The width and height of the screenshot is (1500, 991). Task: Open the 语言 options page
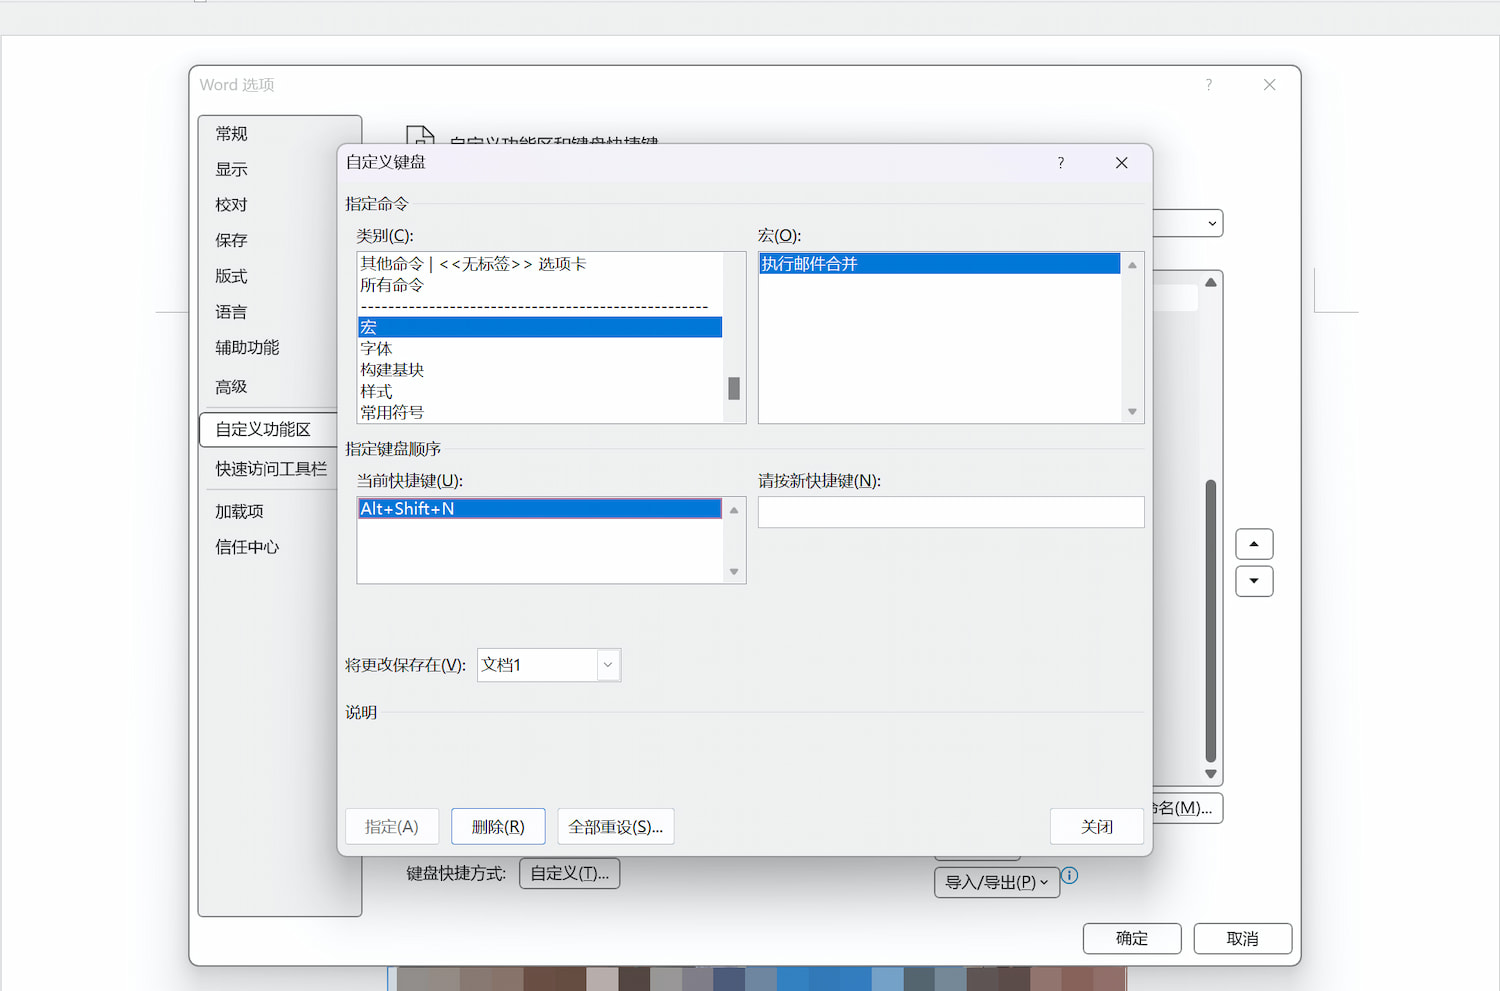click(231, 312)
